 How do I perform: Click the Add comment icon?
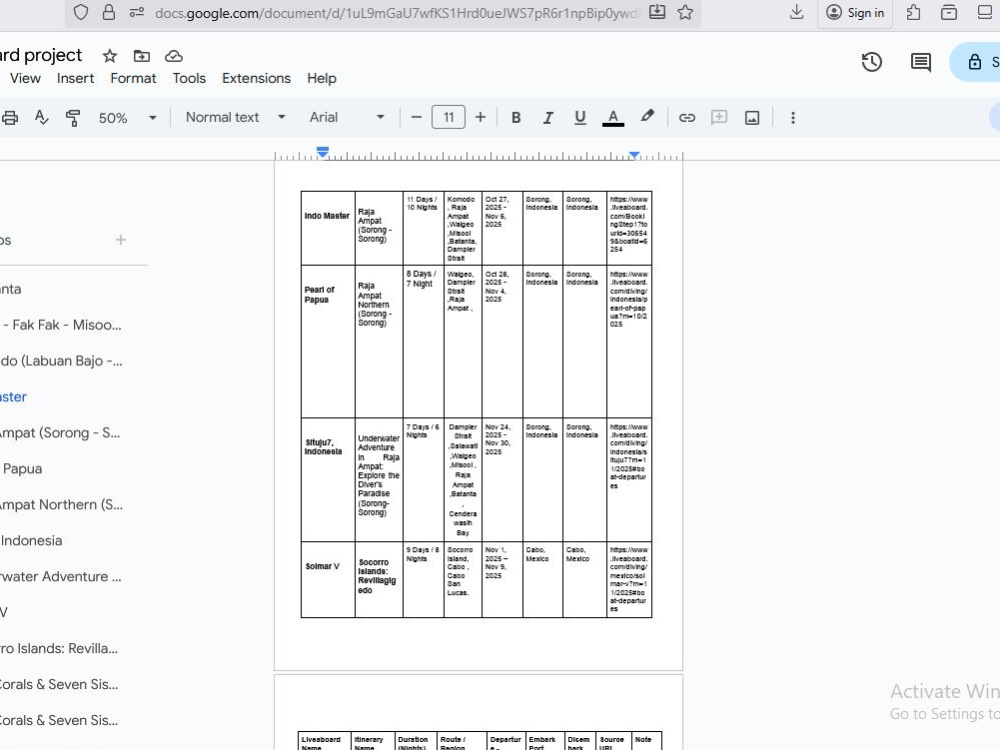coord(719,117)
